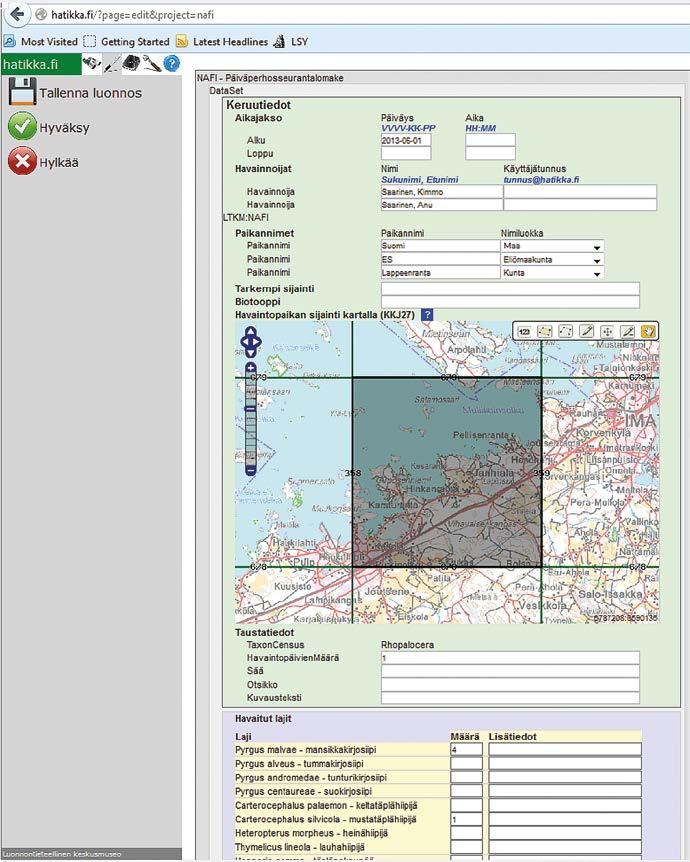Open the LSY bookmark
This screenshot has height=862, width=690.
(x=291, y=42)
